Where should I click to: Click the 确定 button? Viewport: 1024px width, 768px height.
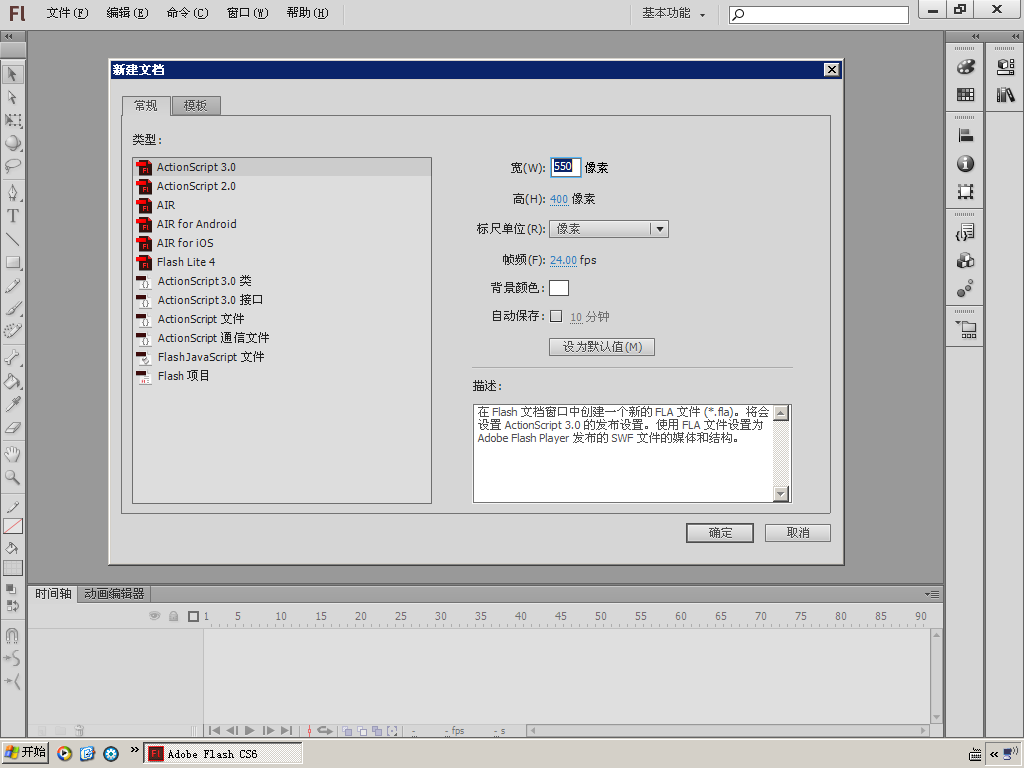tap(720, 533)
